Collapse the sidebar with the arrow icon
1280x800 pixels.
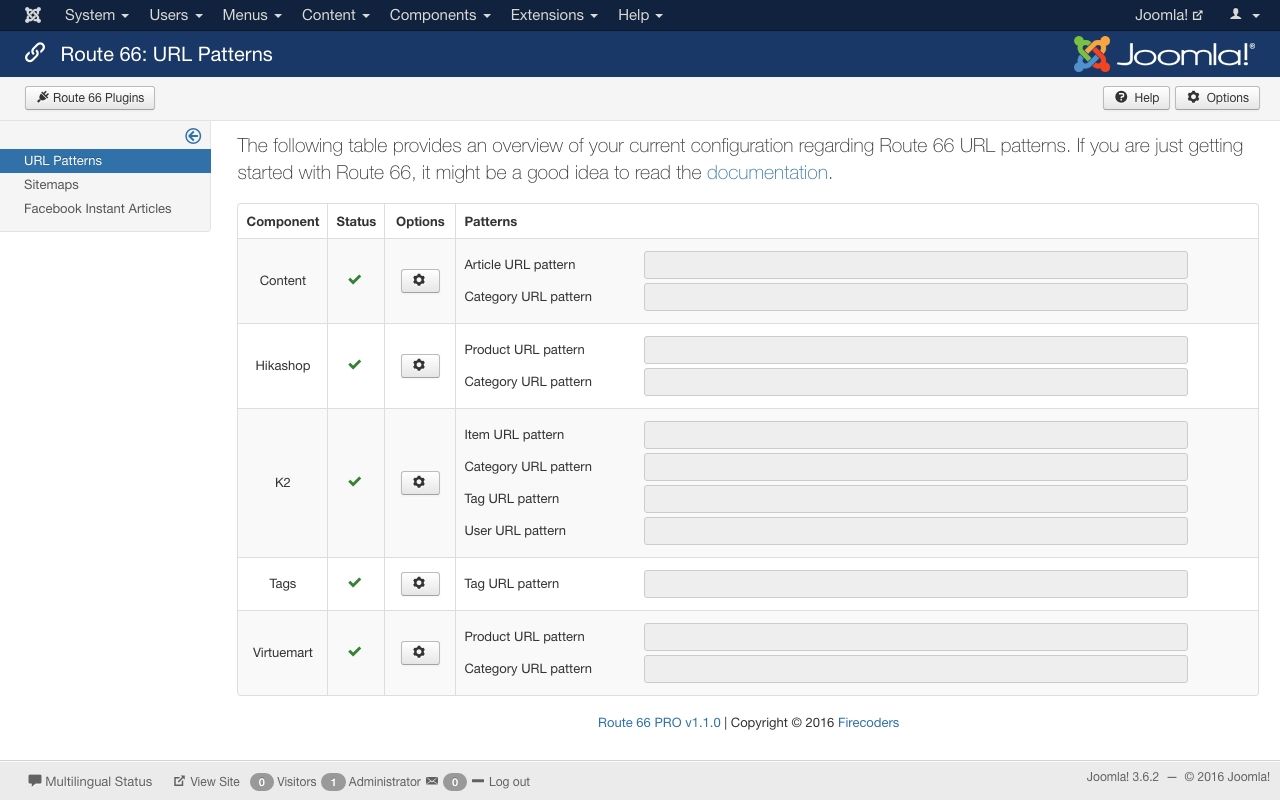point(193,136)
